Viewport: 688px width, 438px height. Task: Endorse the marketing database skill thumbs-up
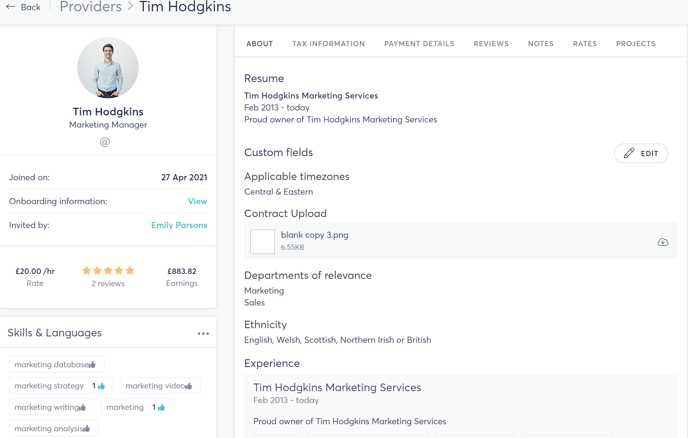(x=92, y=365)
